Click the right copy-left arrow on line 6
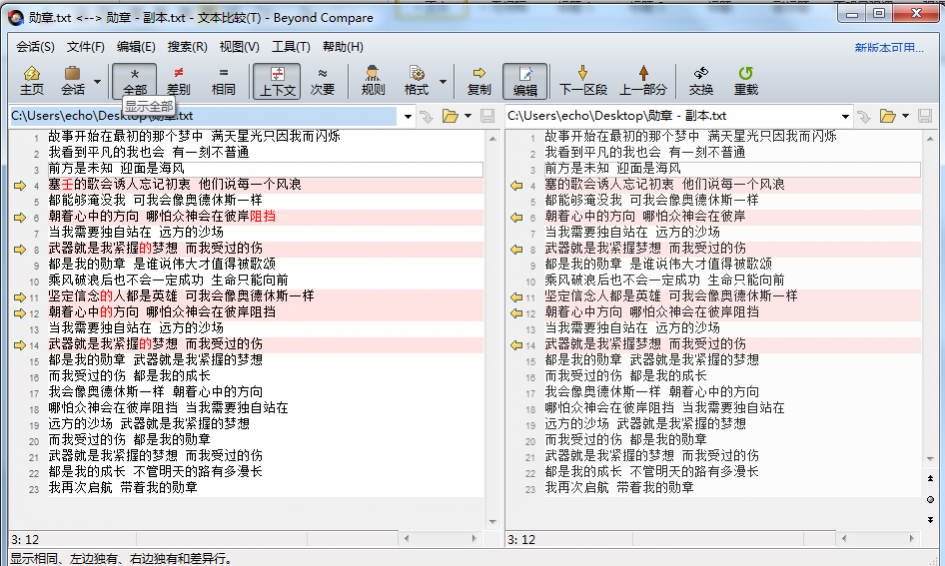Image resolution: width=945 pixels, height=566 pixels. [516, 218]
